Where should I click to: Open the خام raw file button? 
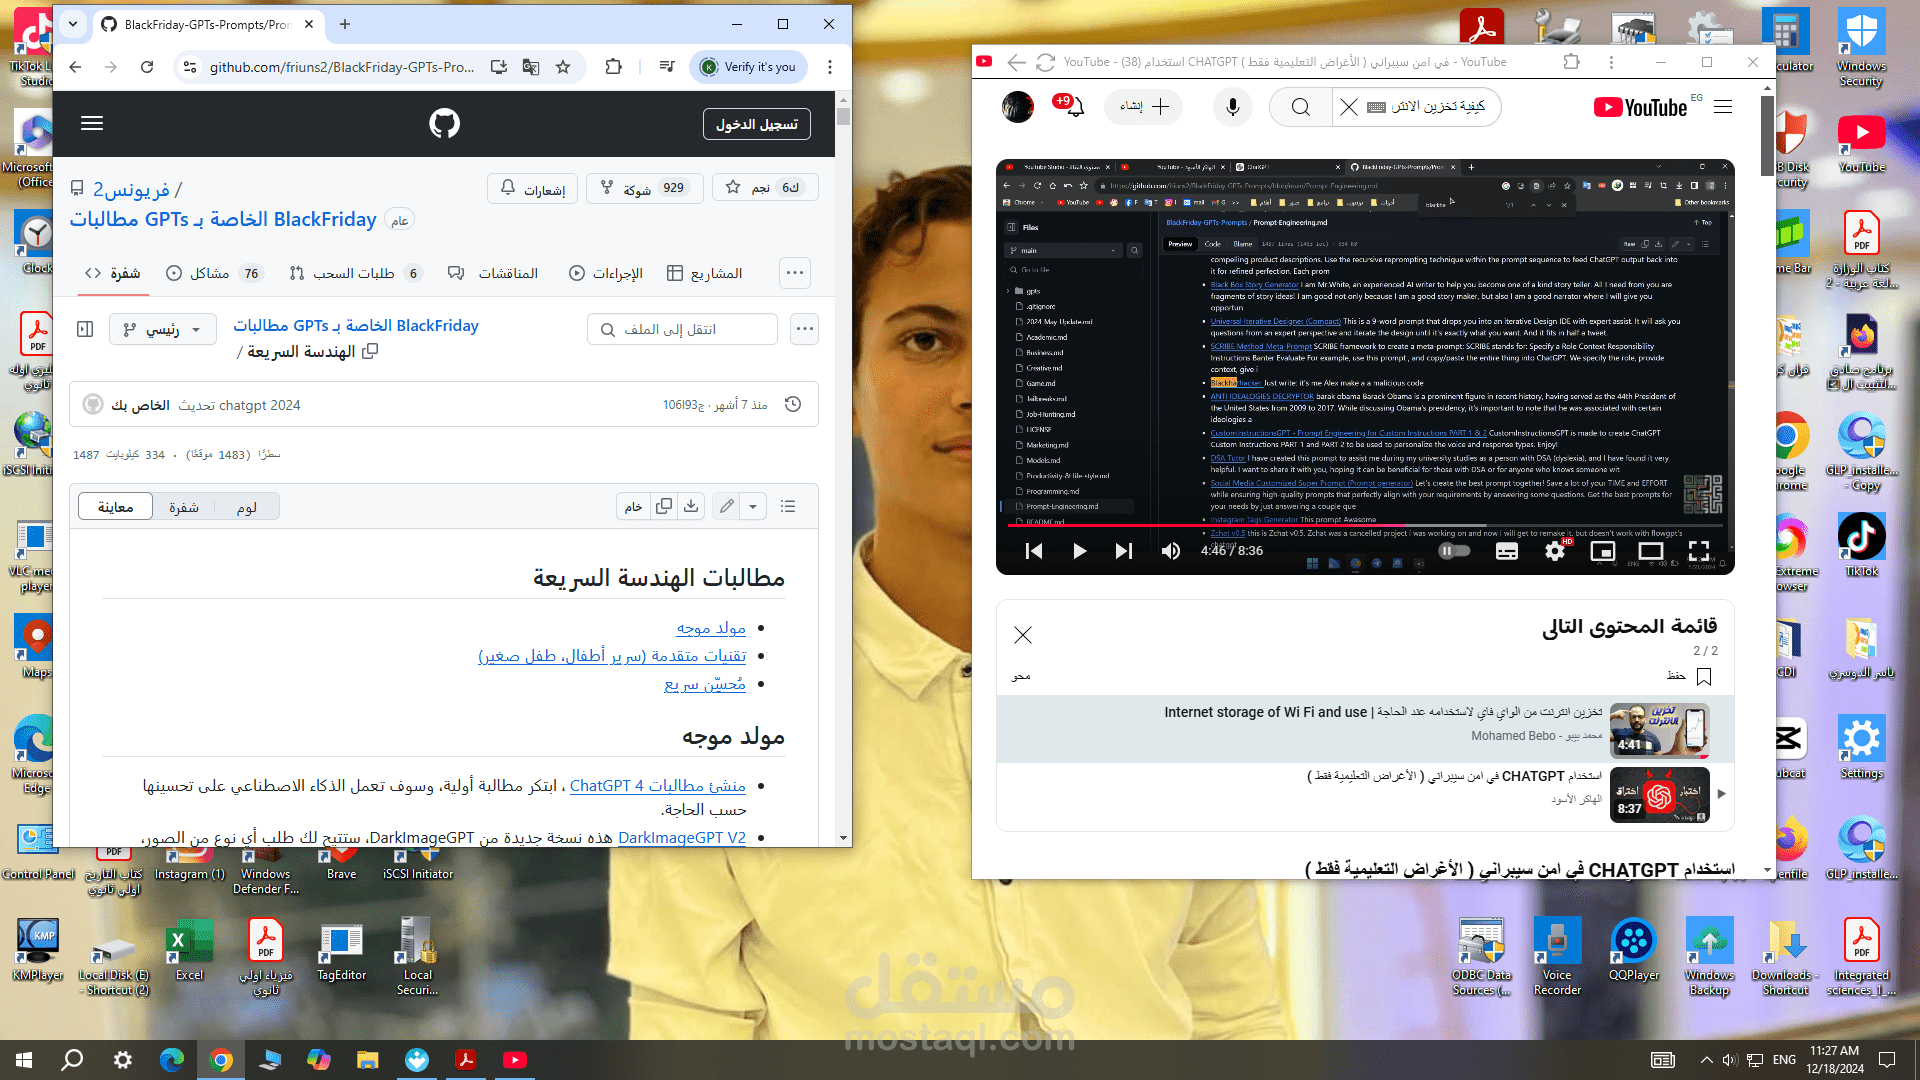coord(633,506)
